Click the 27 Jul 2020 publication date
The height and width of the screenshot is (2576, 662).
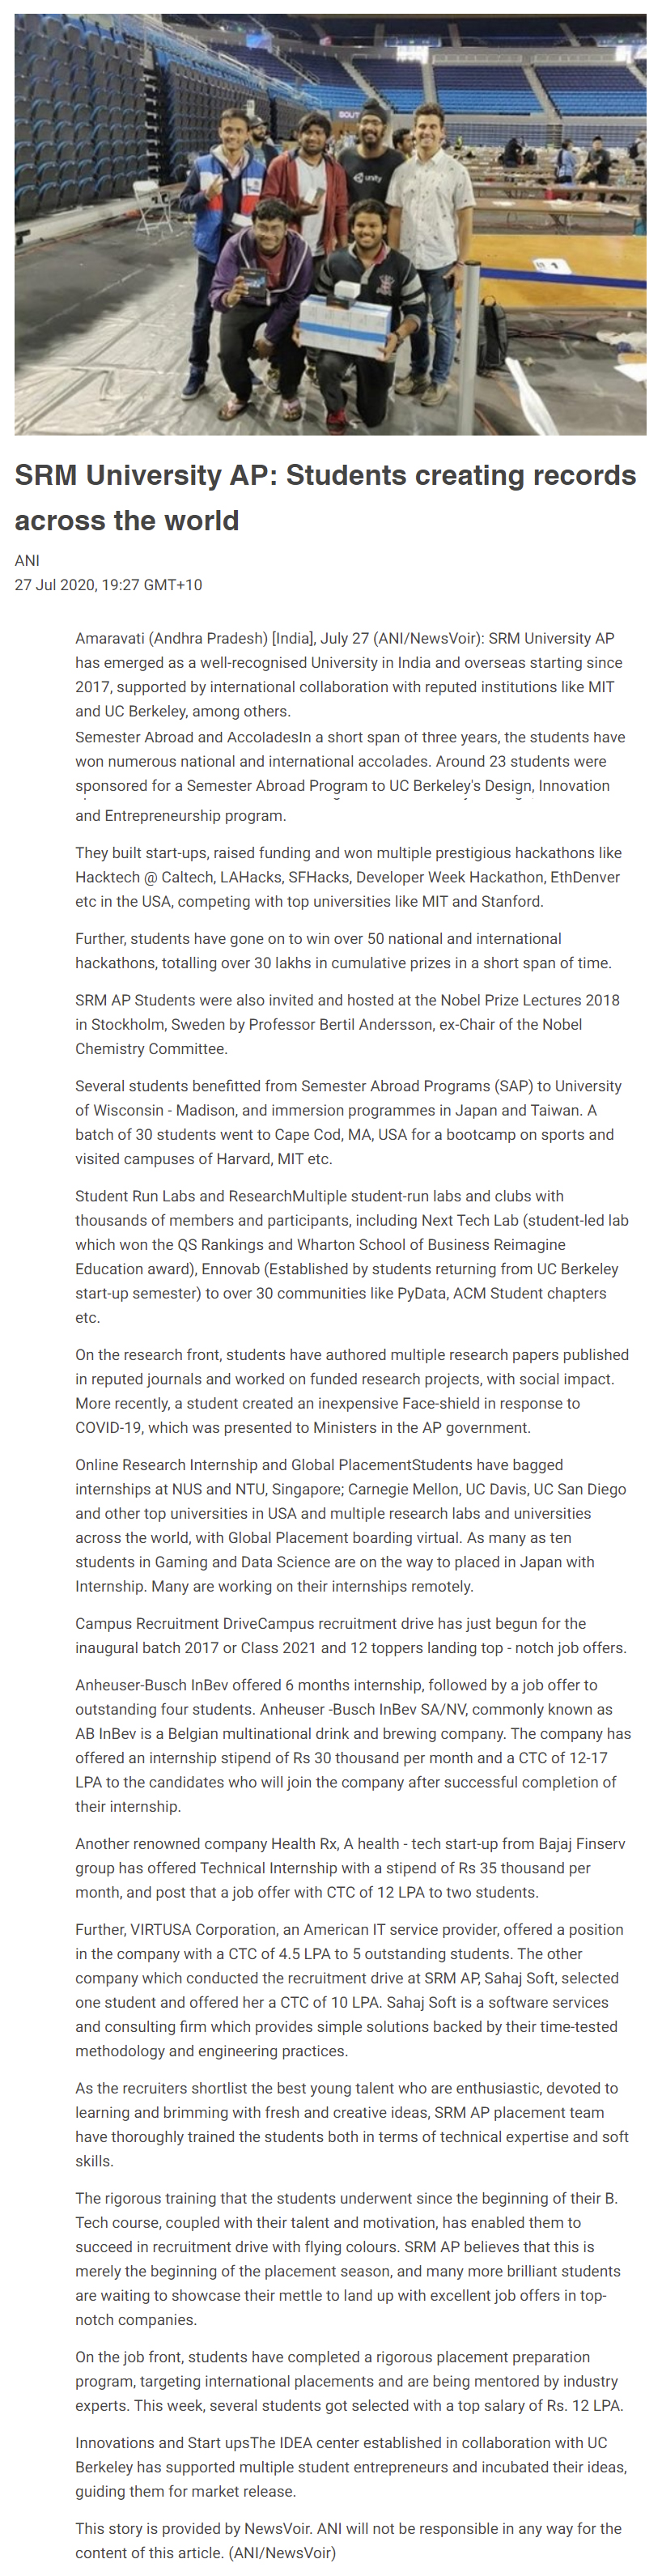(x=108, y=585)
